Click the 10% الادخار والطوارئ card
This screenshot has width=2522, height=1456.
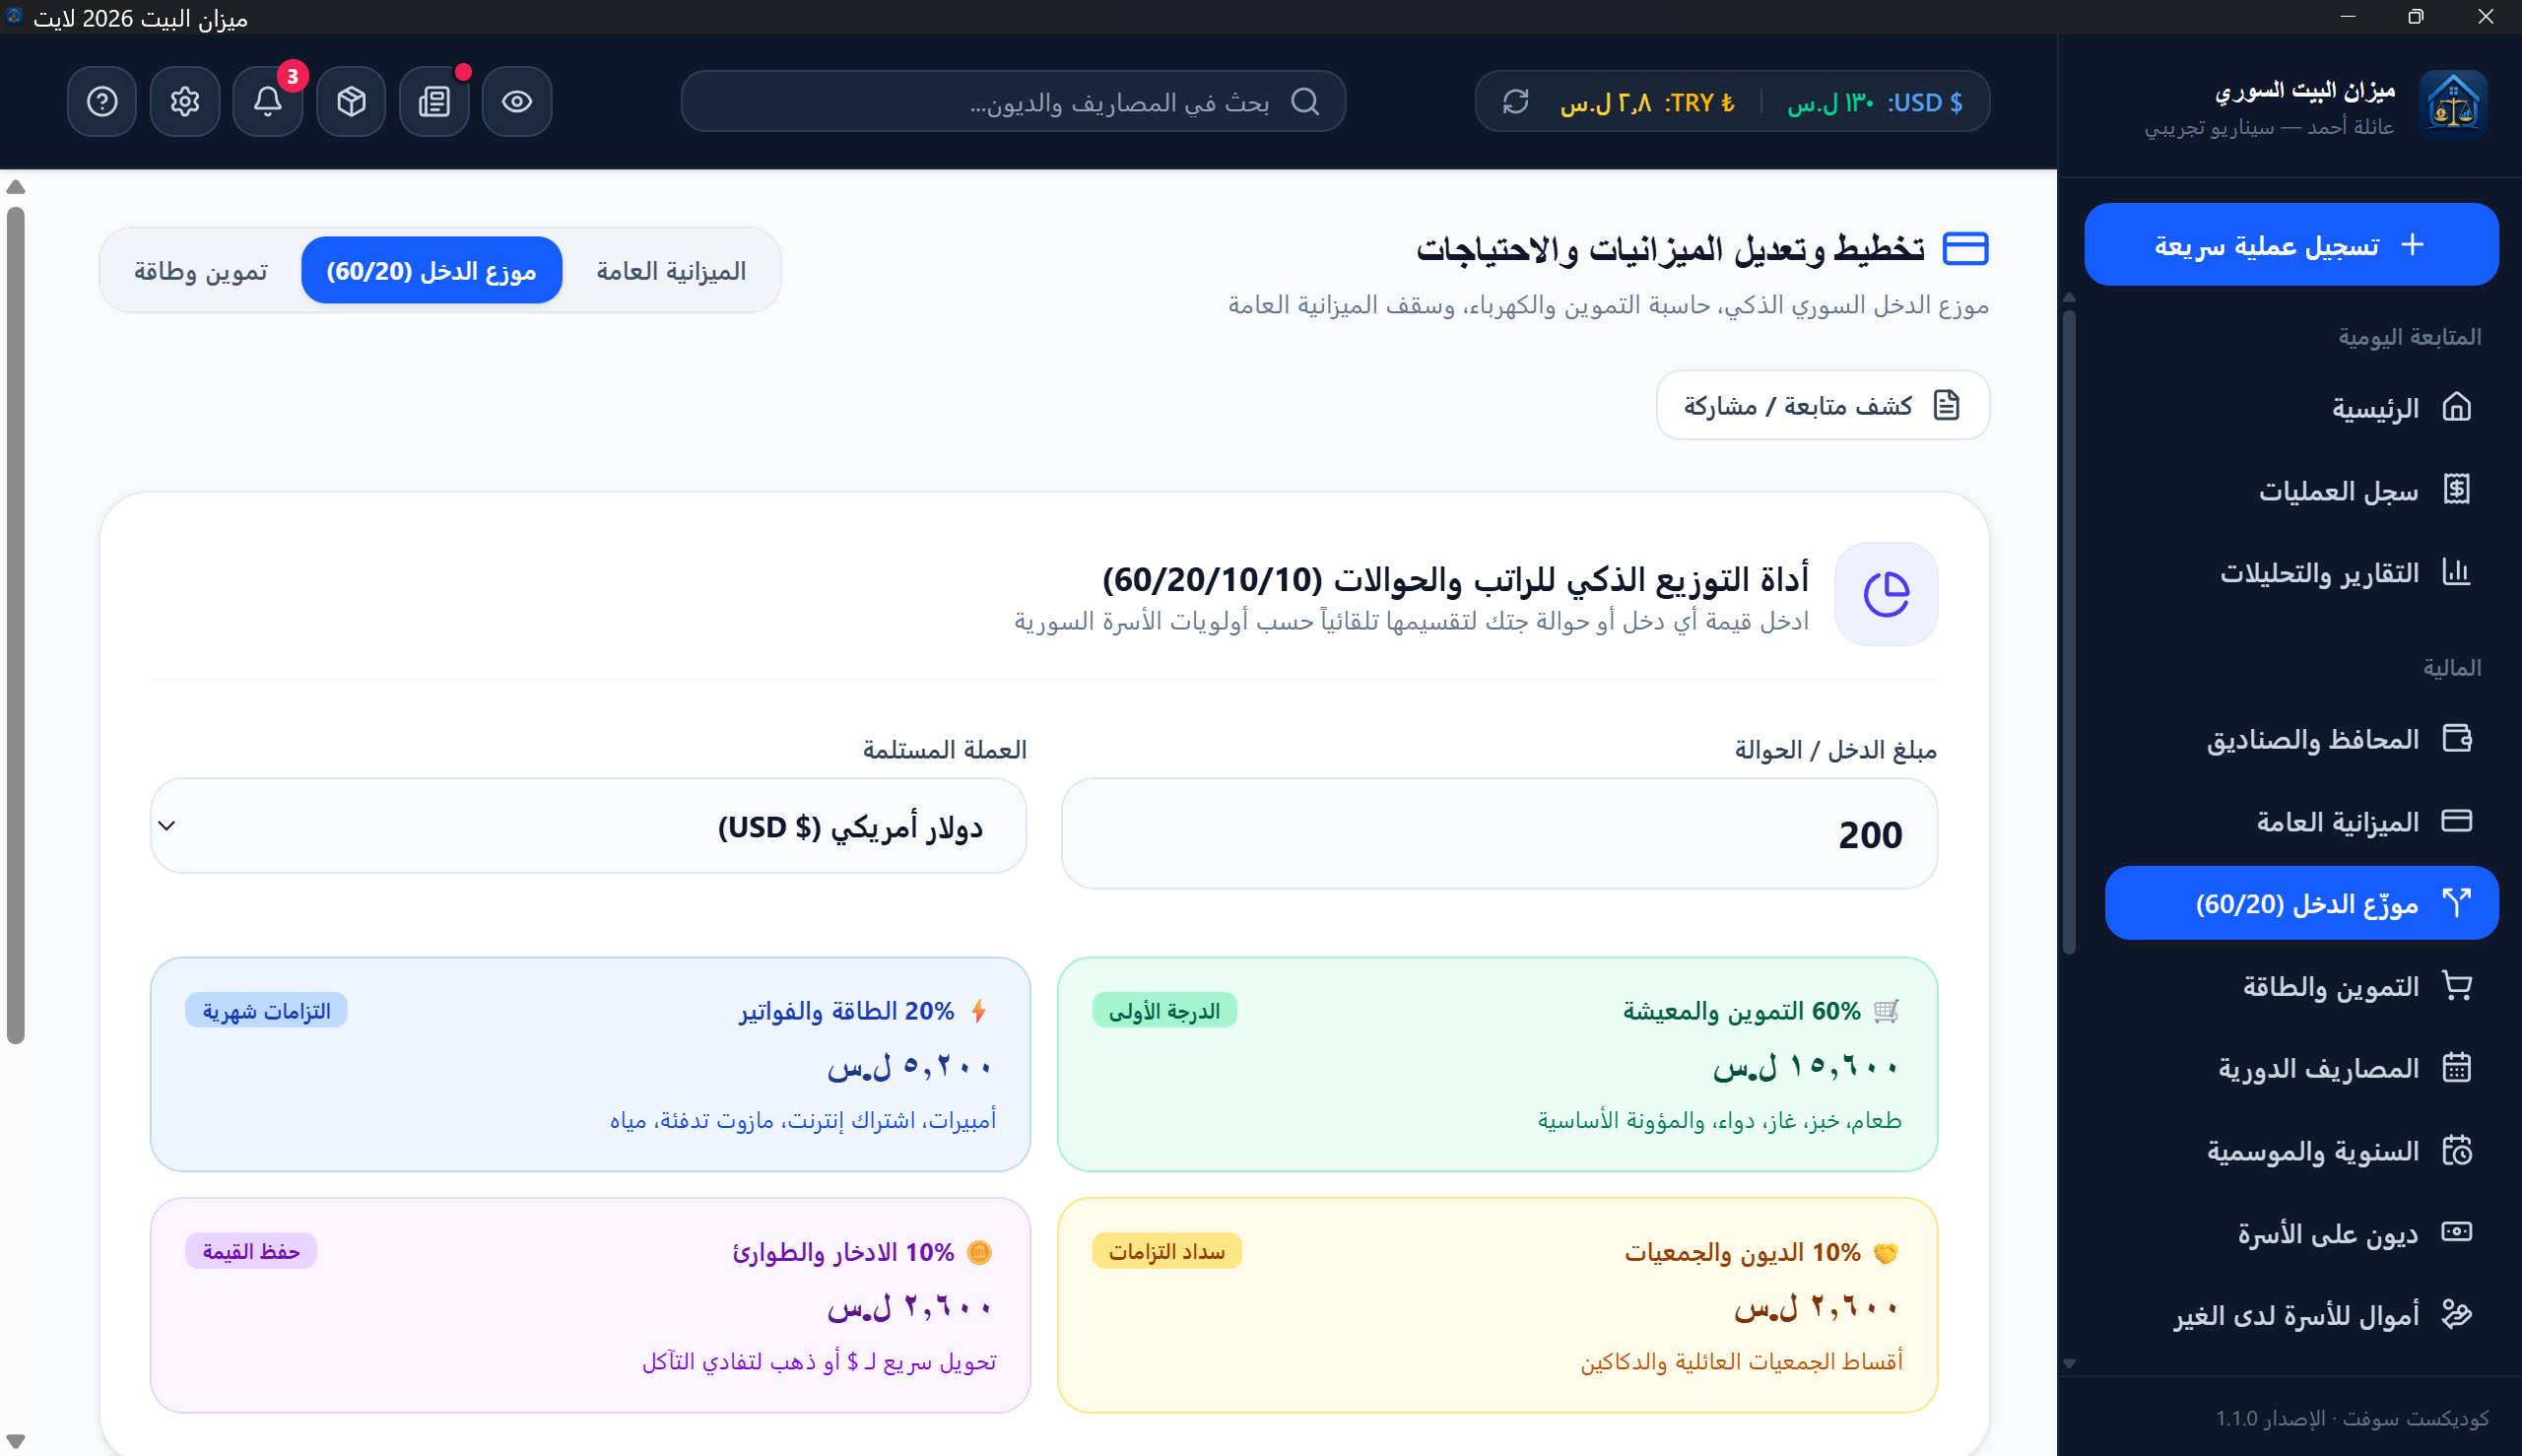[590, 1305]
